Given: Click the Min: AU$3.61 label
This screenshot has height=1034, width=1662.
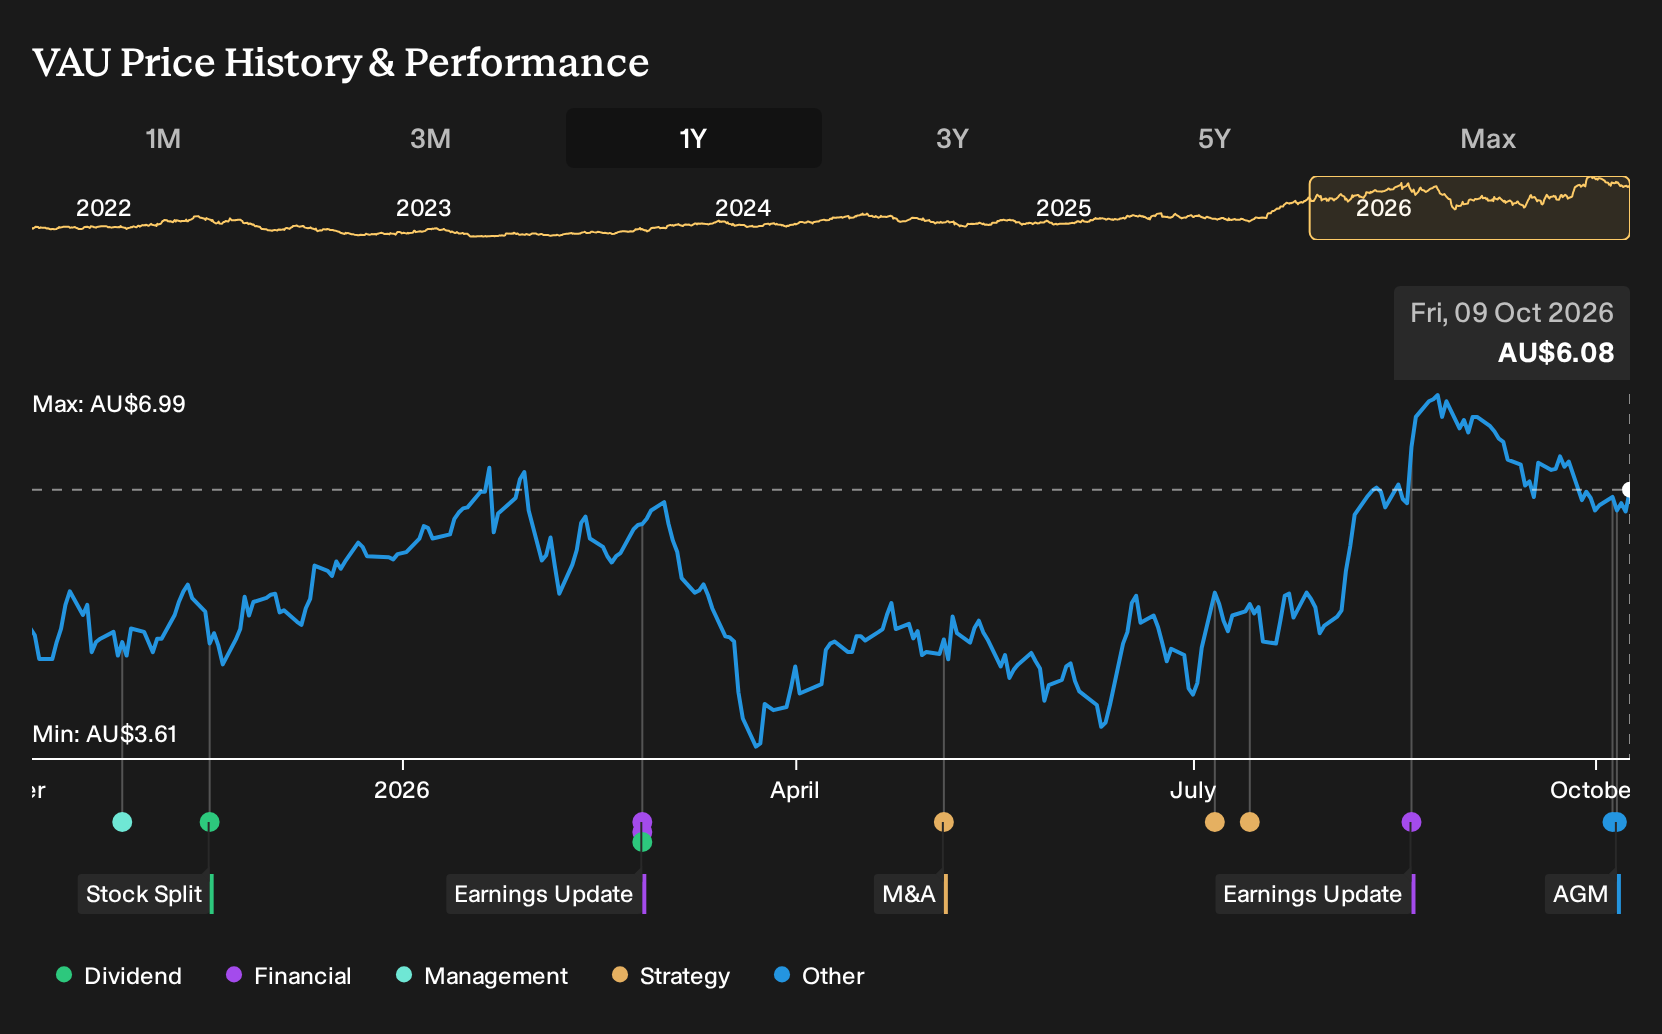Looking at the screenshot, I should [x=105, y=734].
